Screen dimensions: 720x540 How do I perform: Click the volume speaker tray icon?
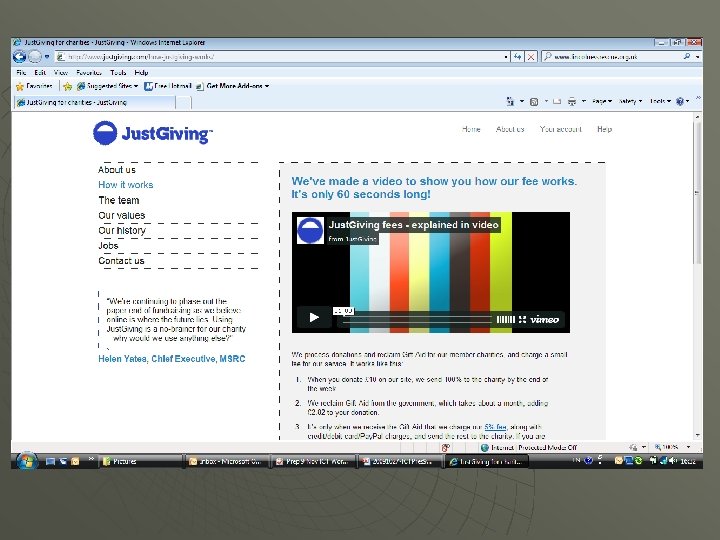pyautogui.click(x=672, y=461)
